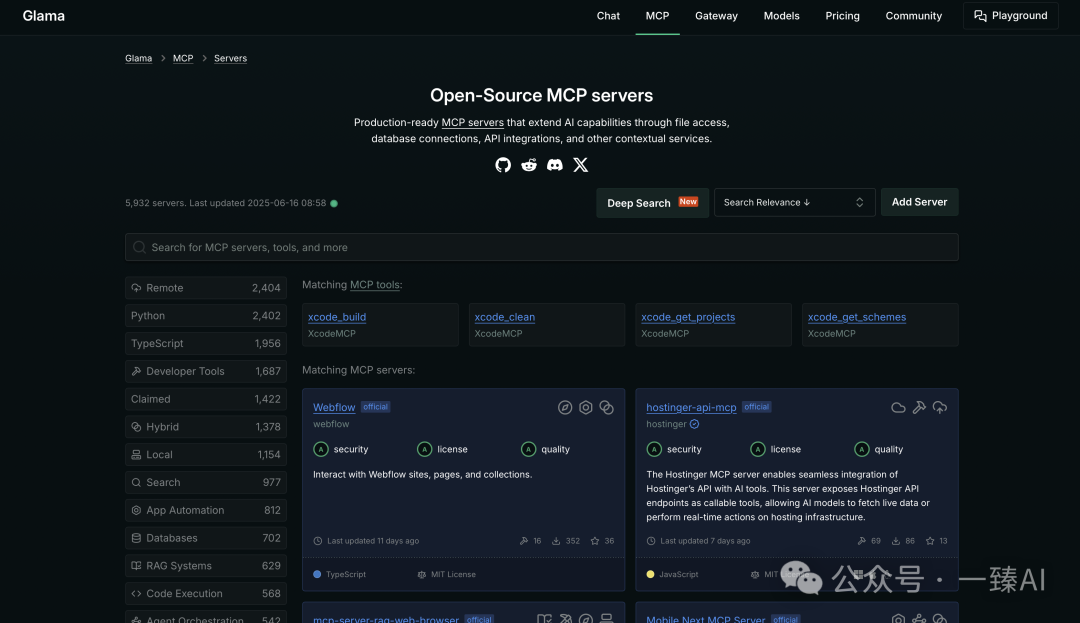
Task: Click the cloud-upload icon on hostinger-api-mcp card
Action: (939, 408)
